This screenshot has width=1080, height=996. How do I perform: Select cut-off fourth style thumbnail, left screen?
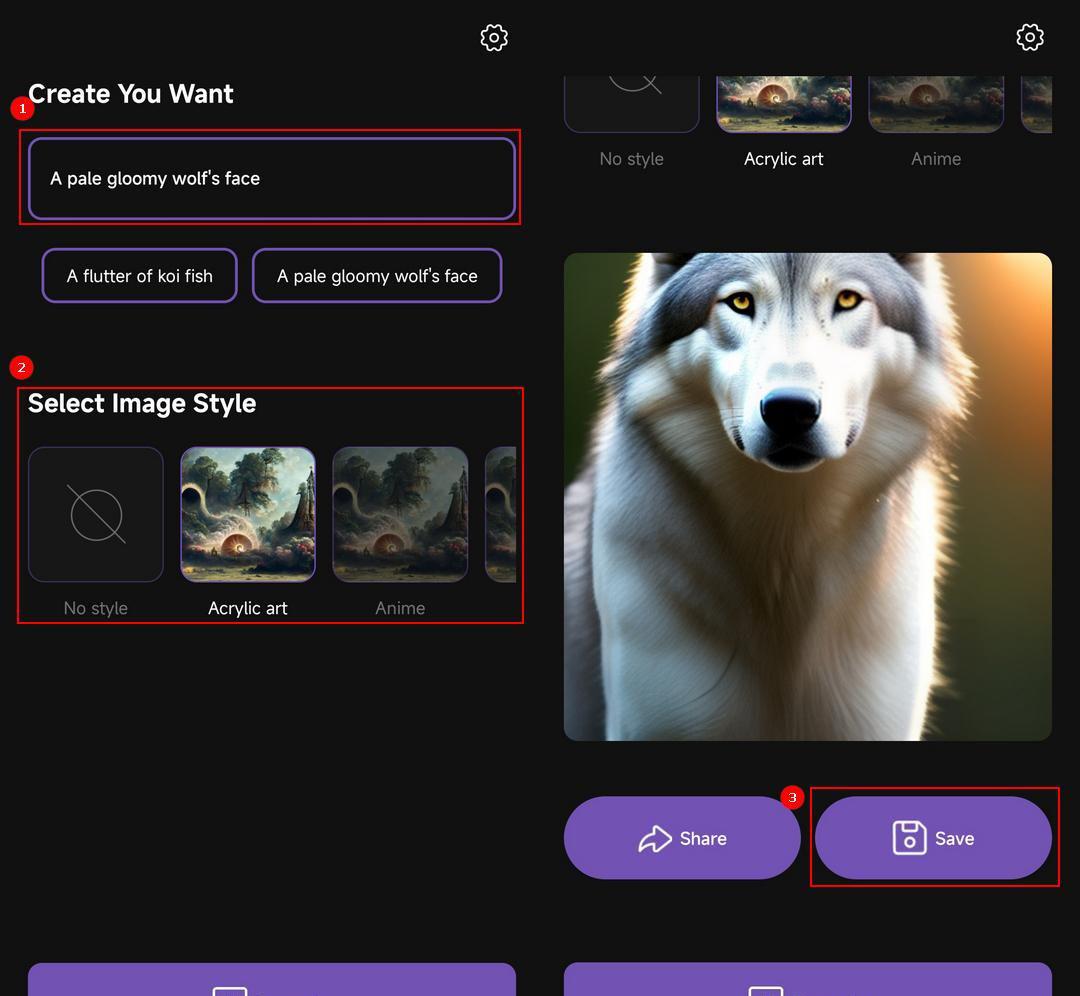point(501,515)
